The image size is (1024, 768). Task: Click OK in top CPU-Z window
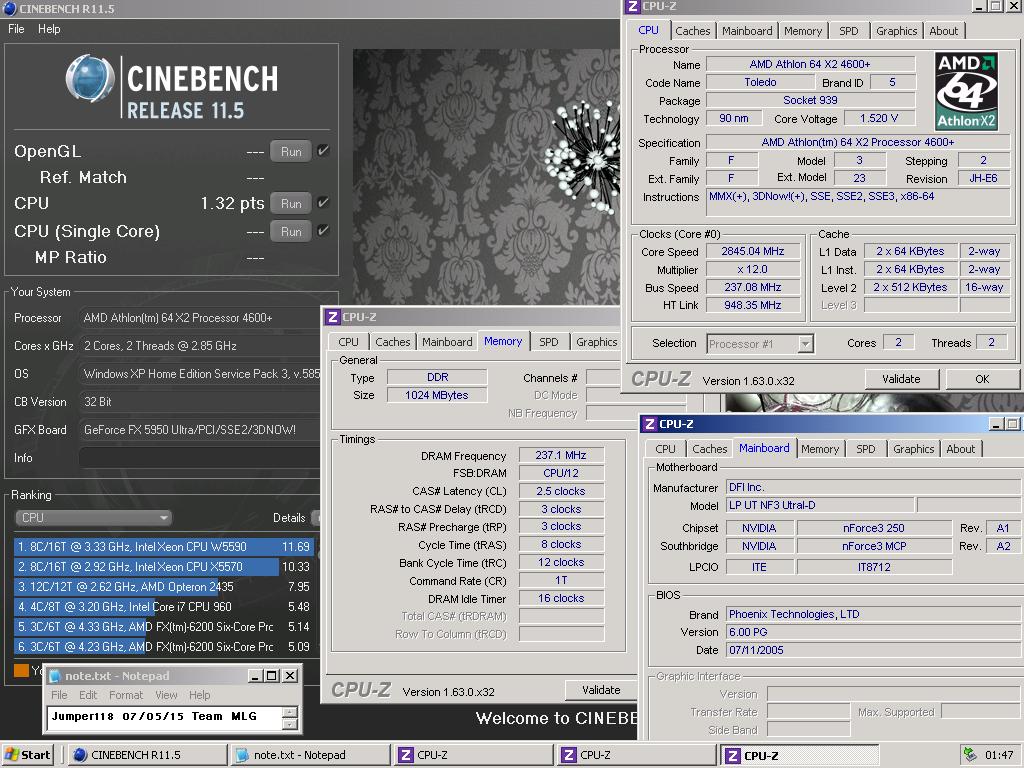pos(982,379)
